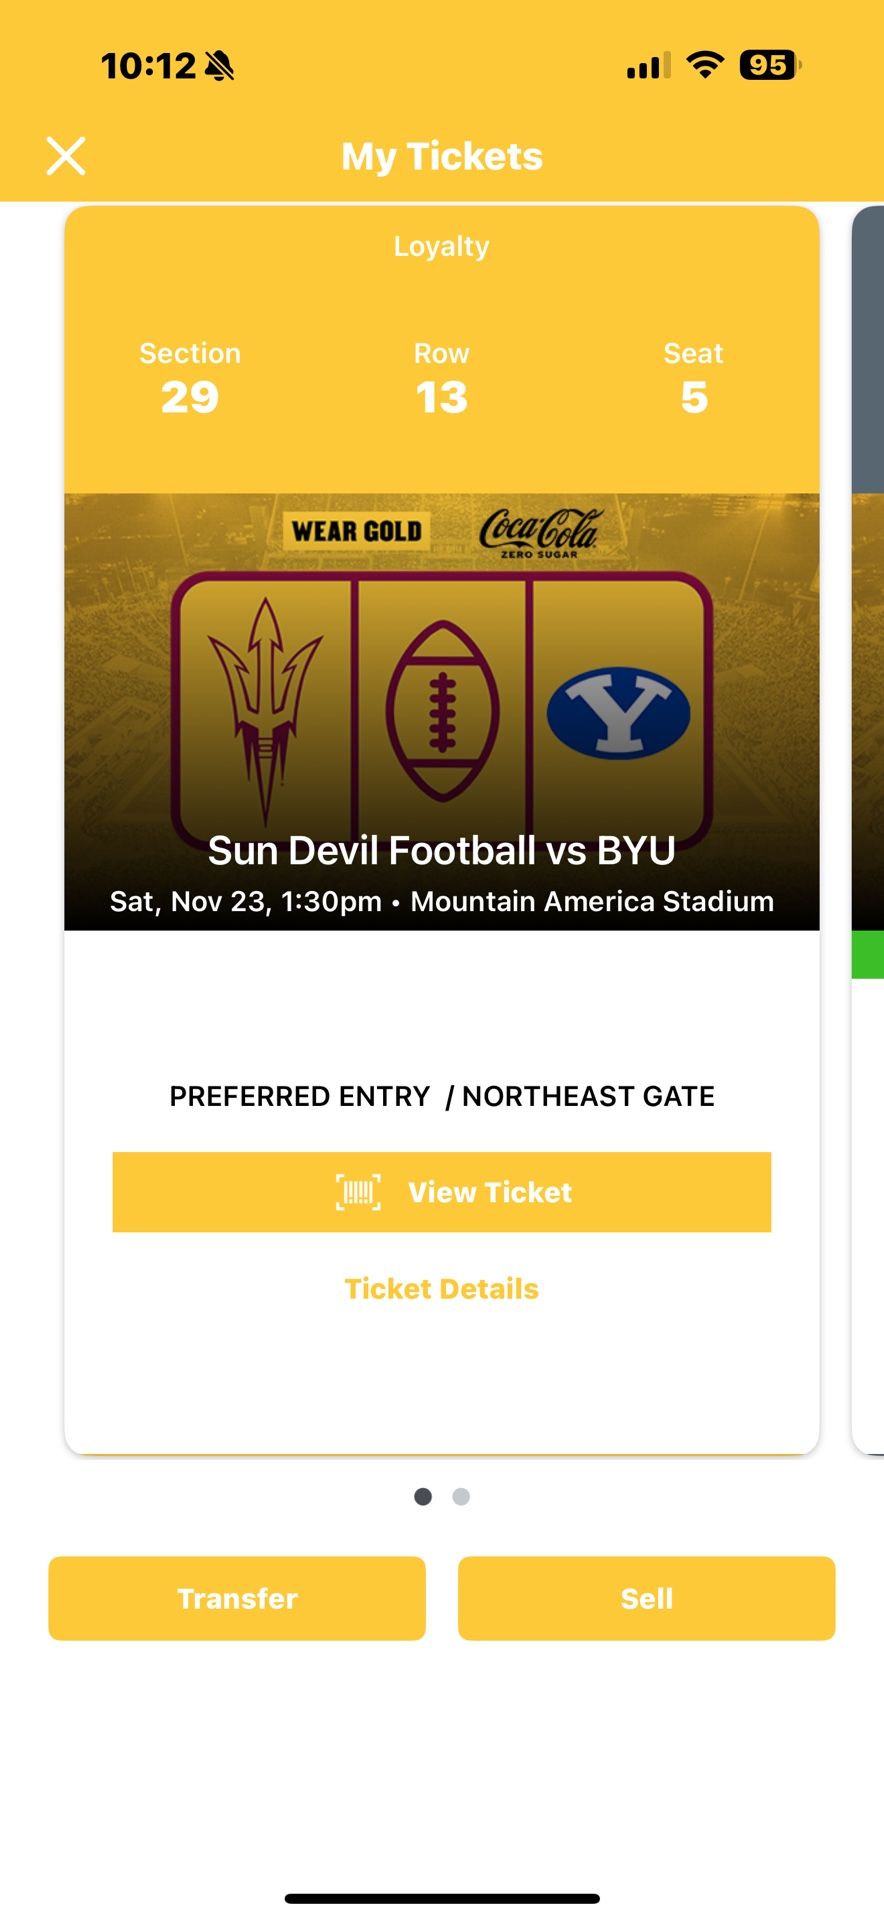This screenshot has height=1920, width=884.
Task: Tap the WEAR GOLD badge
Action: coord(356,531)
